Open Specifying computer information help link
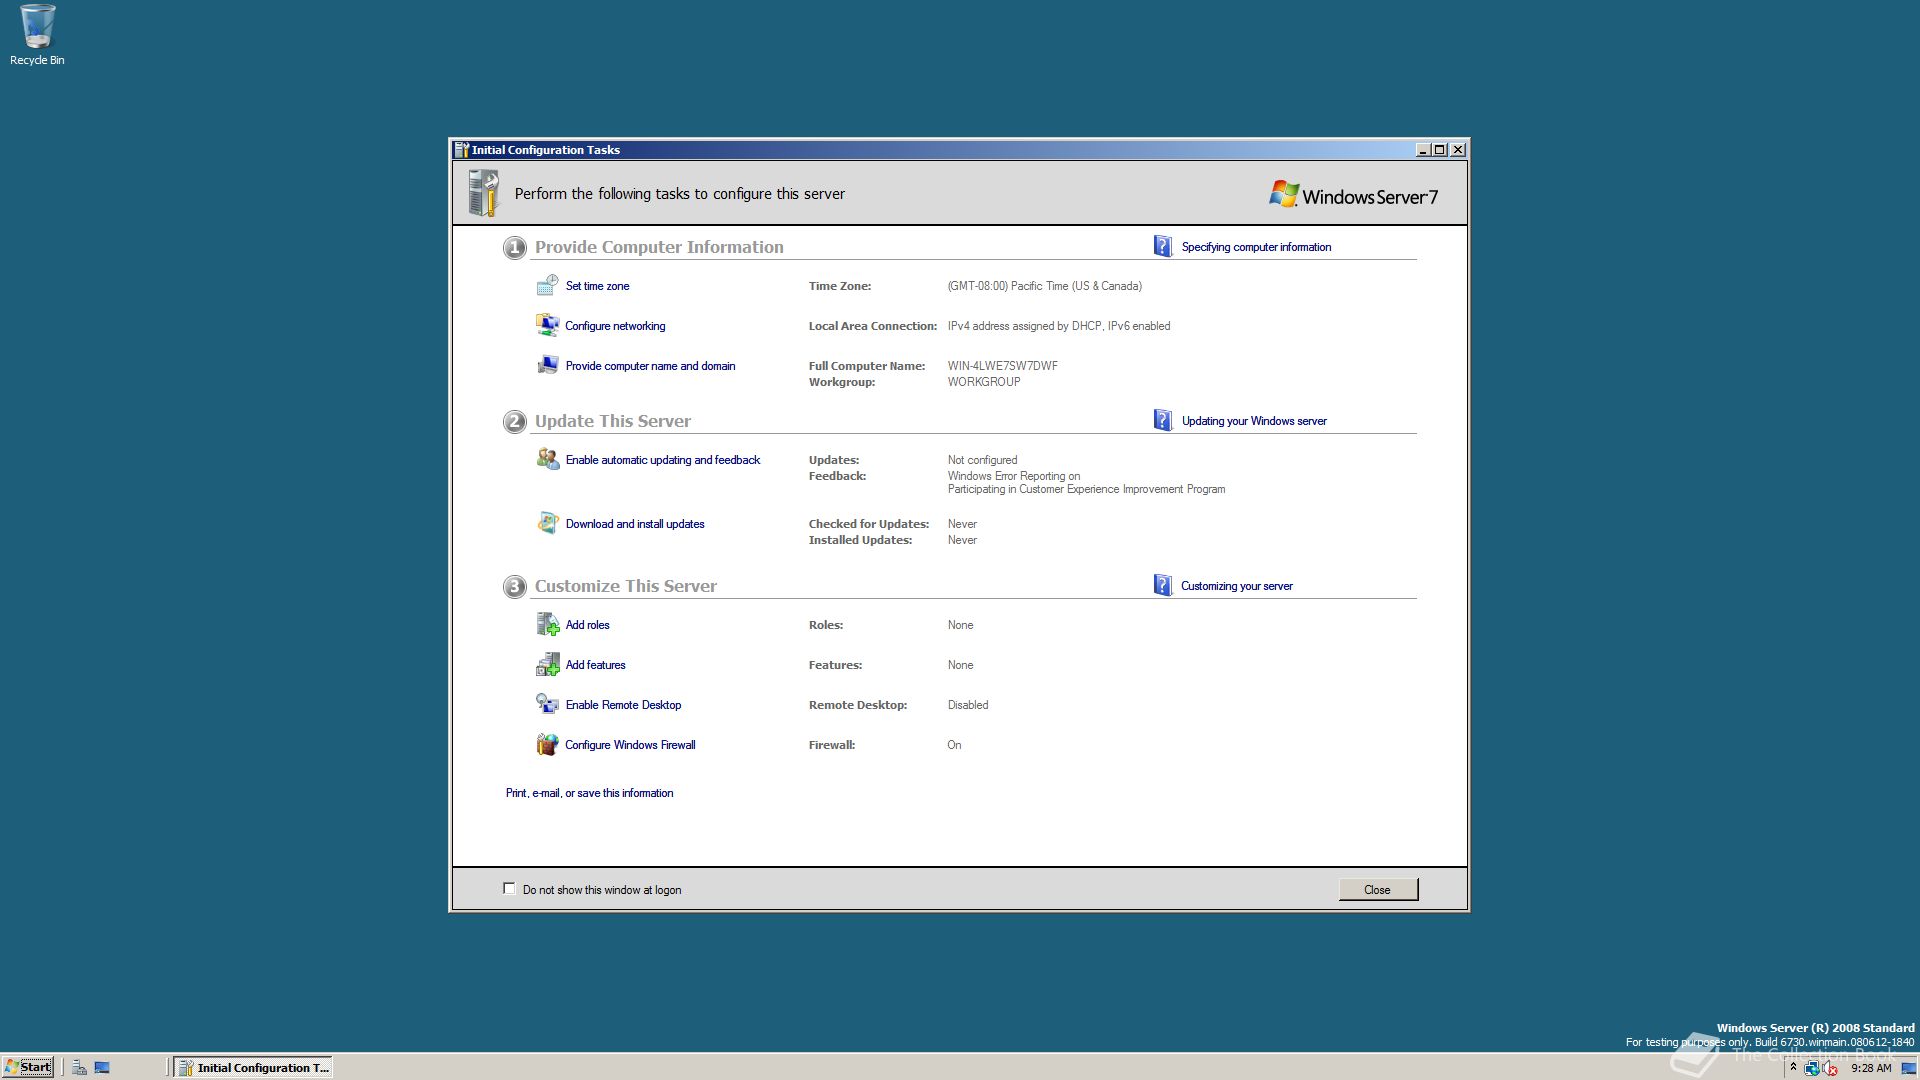 (1256, 247)
